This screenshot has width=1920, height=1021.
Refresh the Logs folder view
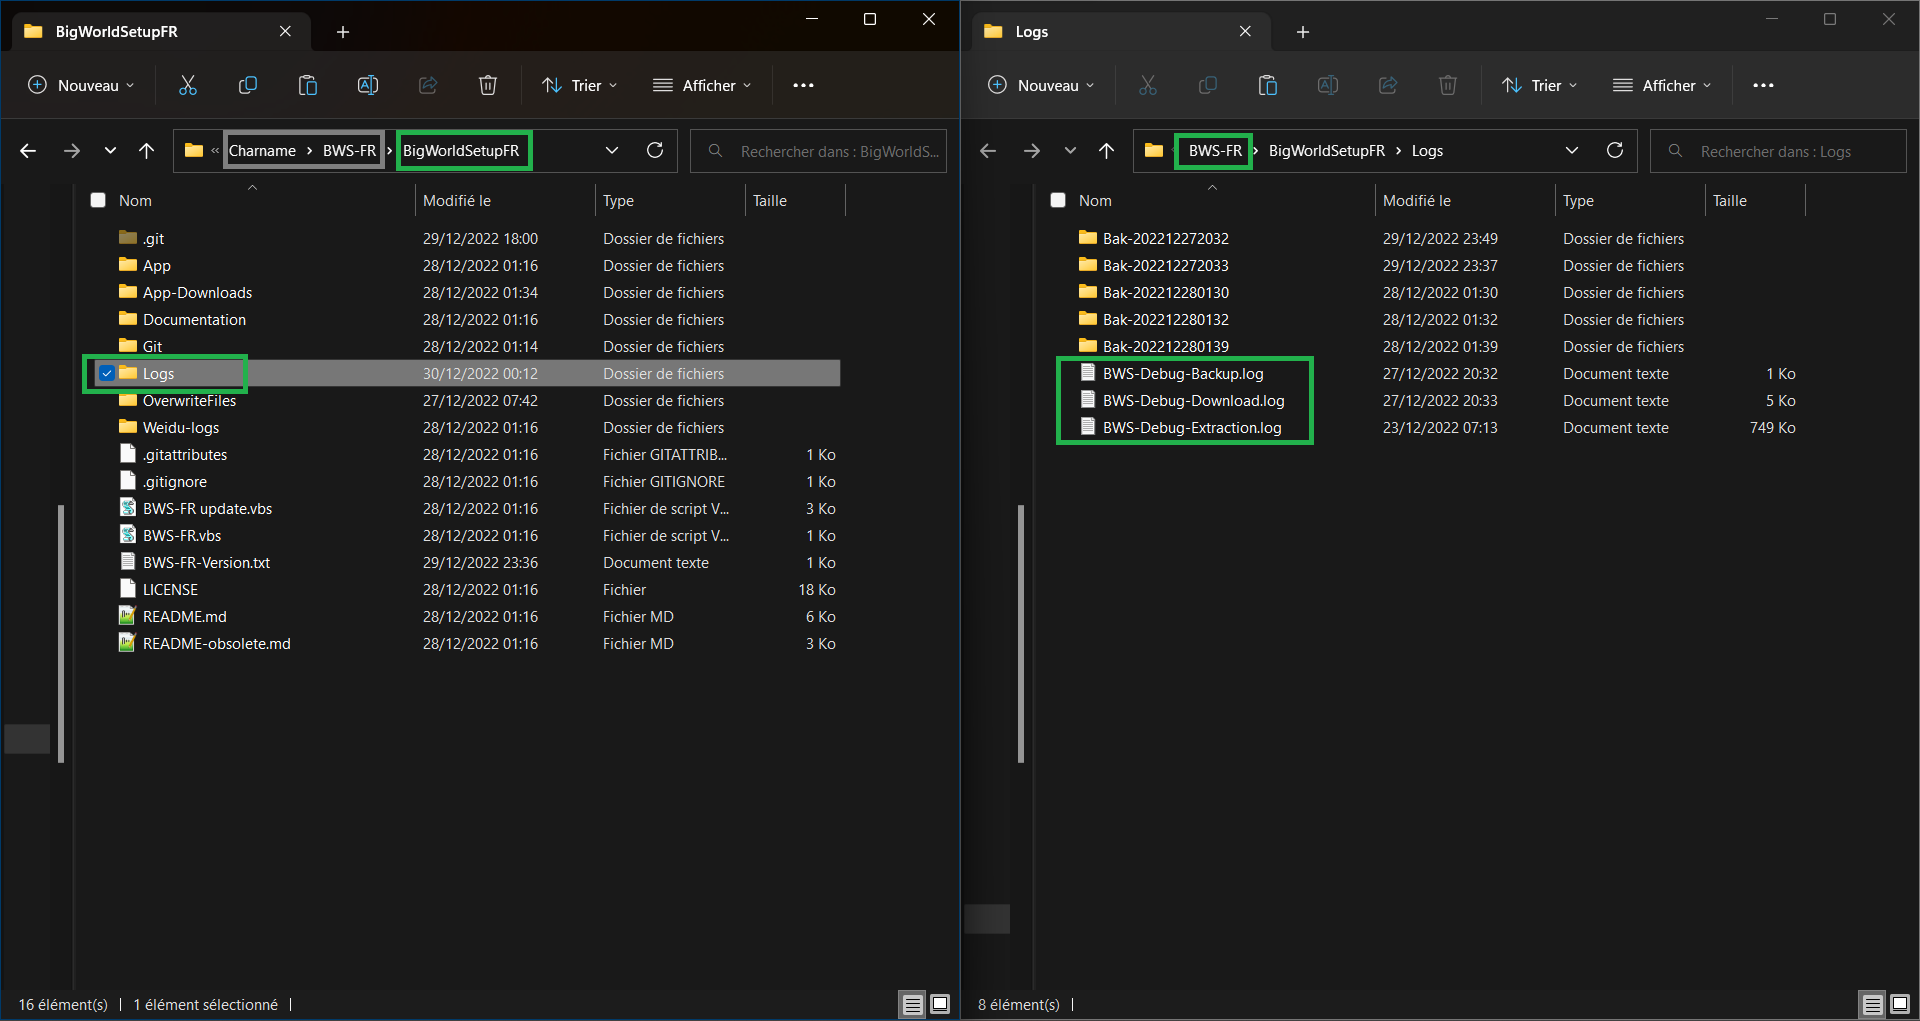[x=1615, y=150]
